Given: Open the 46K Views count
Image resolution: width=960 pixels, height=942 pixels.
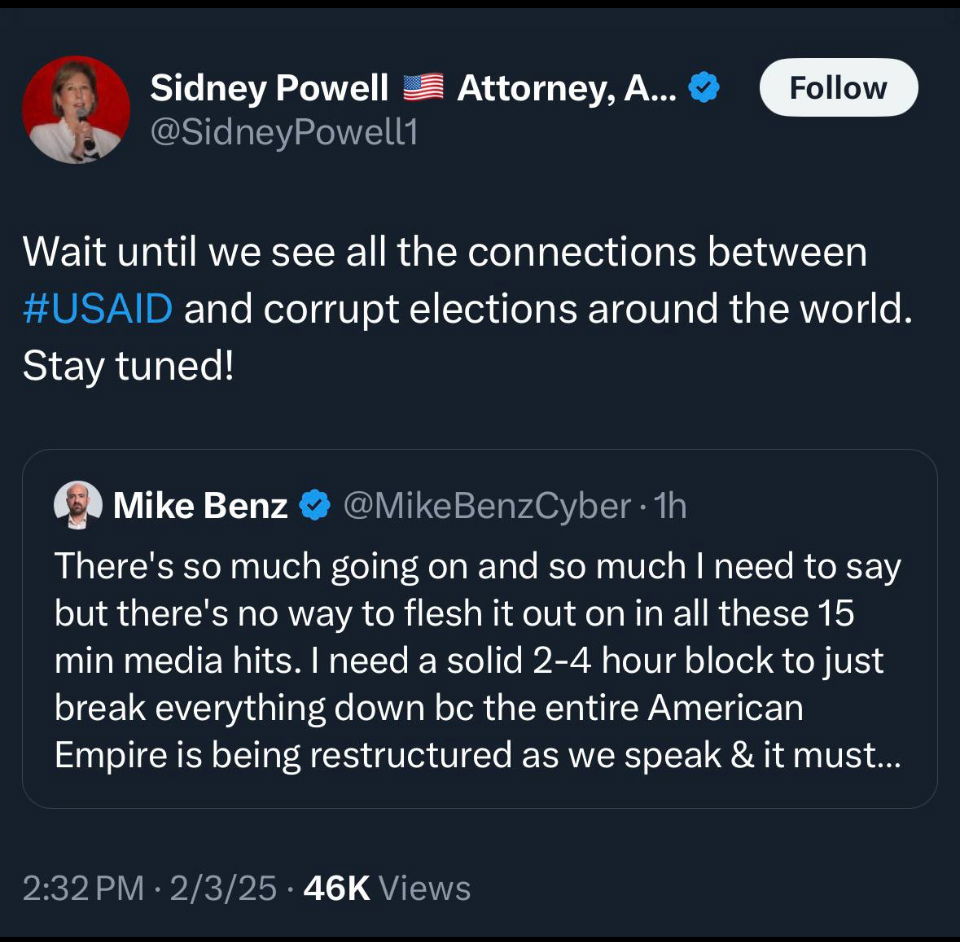Looking at the screenshot, I should (x=386, y=888).
